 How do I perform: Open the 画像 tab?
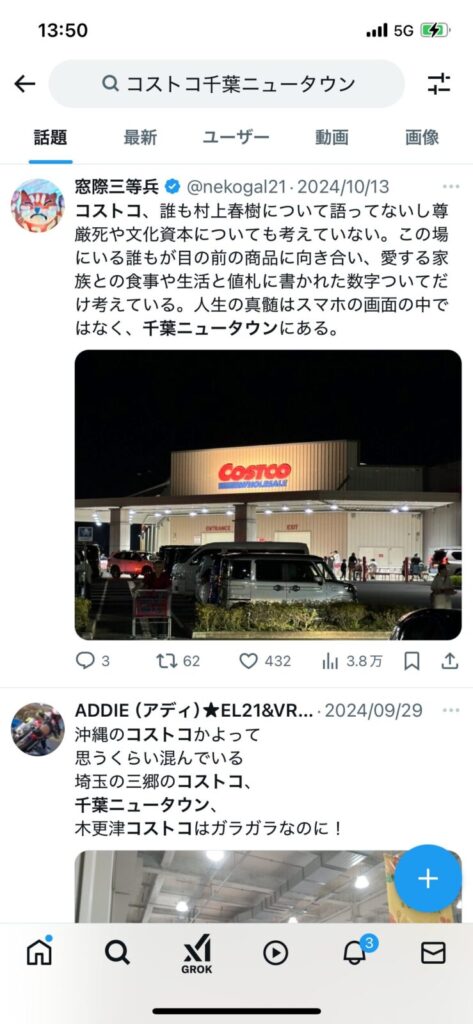[422, 137]
